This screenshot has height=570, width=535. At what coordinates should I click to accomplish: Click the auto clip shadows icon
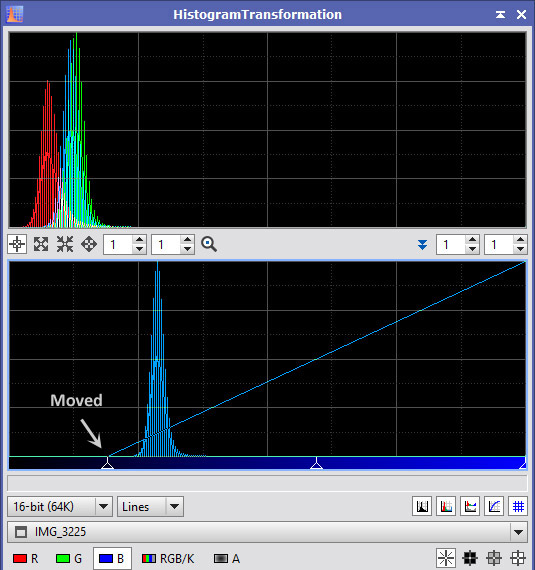[470, 558]
